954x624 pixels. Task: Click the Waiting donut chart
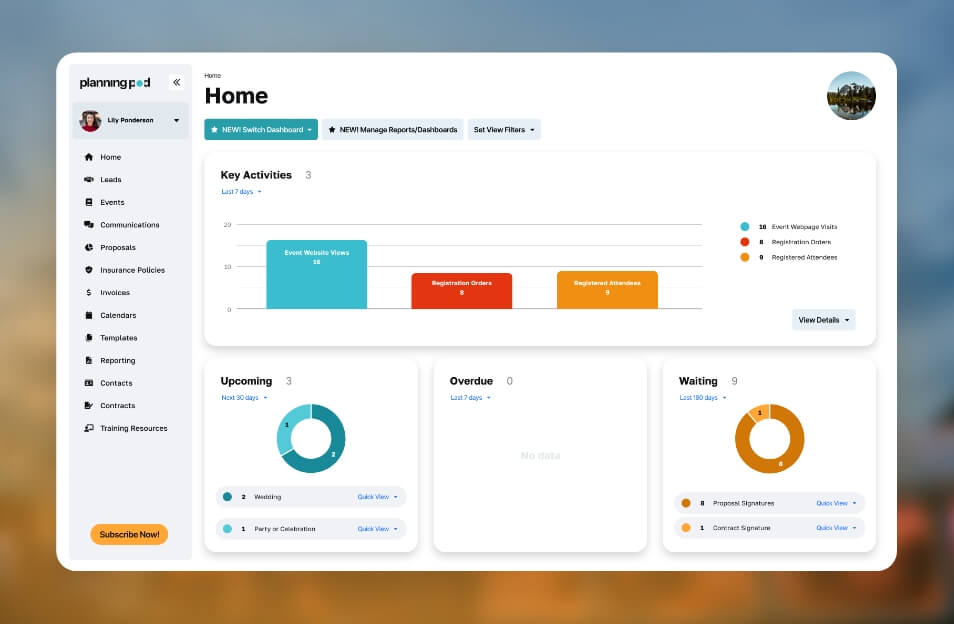tap(769, 439)
